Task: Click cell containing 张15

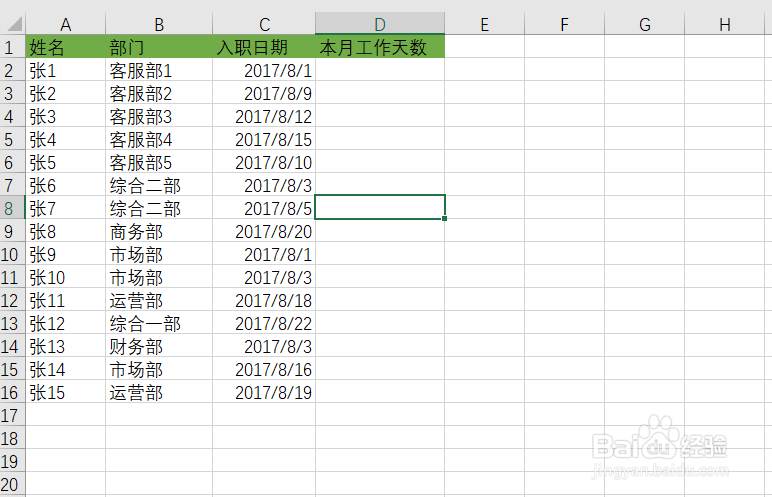Action: 65,392
